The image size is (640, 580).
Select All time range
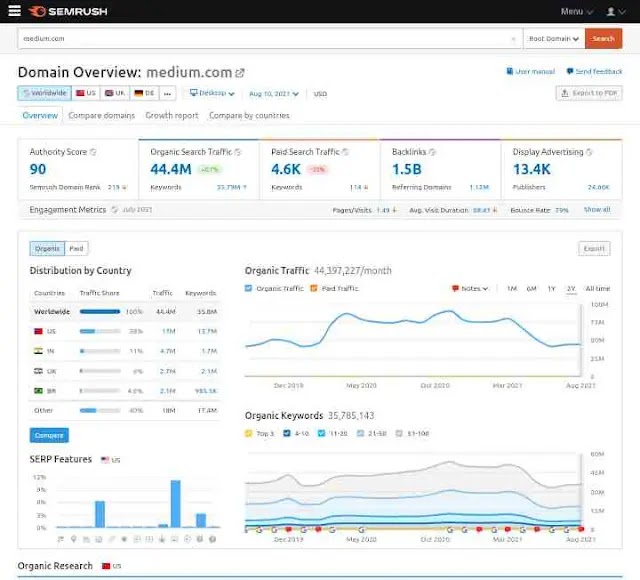[x=598, y=289]
